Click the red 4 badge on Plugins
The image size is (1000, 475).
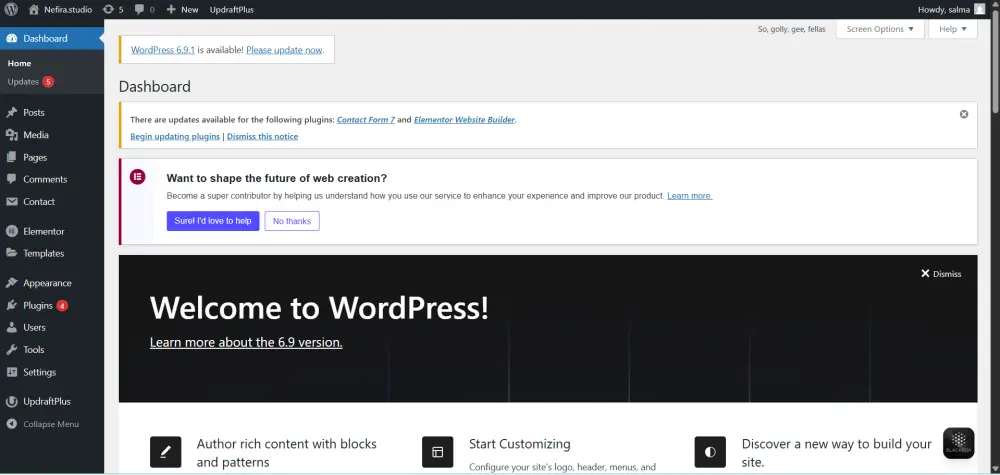62,305
